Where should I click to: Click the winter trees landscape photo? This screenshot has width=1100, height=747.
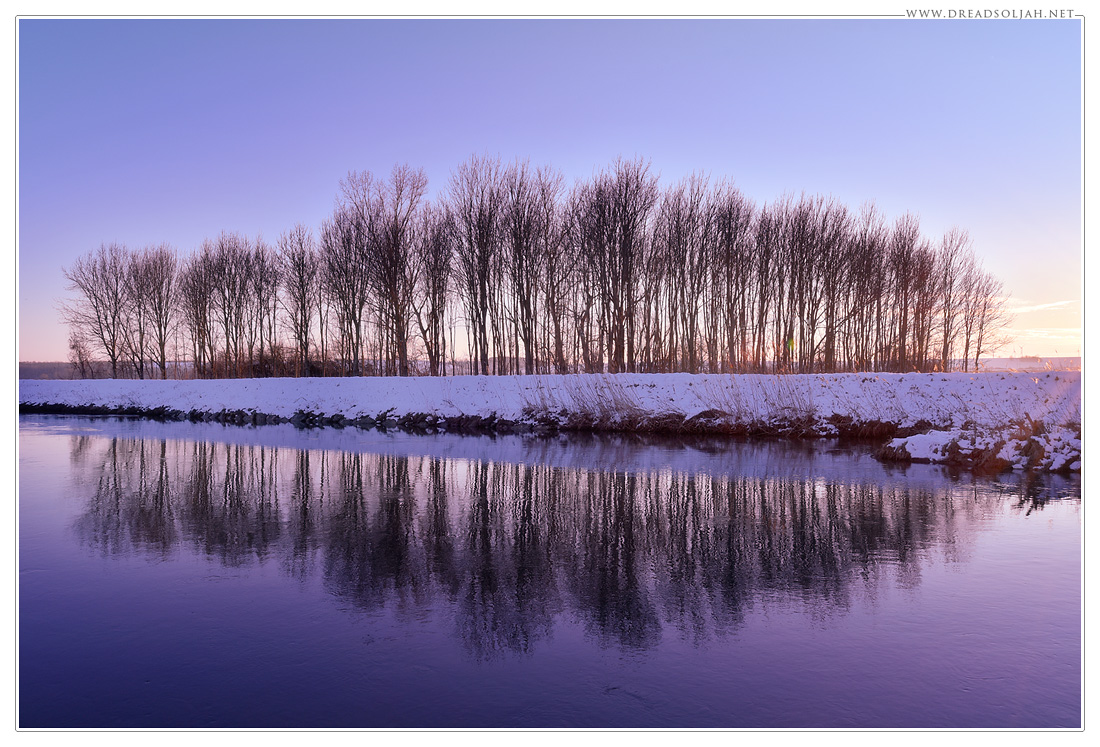click(550, 373)
